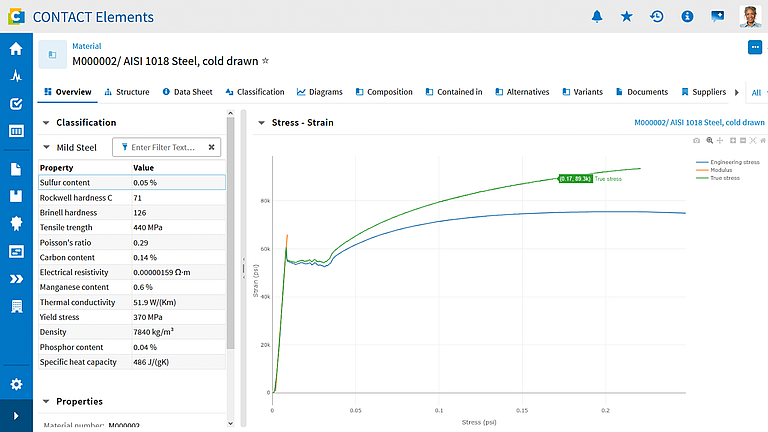Open the board columns sidebar icon
The width and height of the screenshot is (768, 432).
coord(16,131)
